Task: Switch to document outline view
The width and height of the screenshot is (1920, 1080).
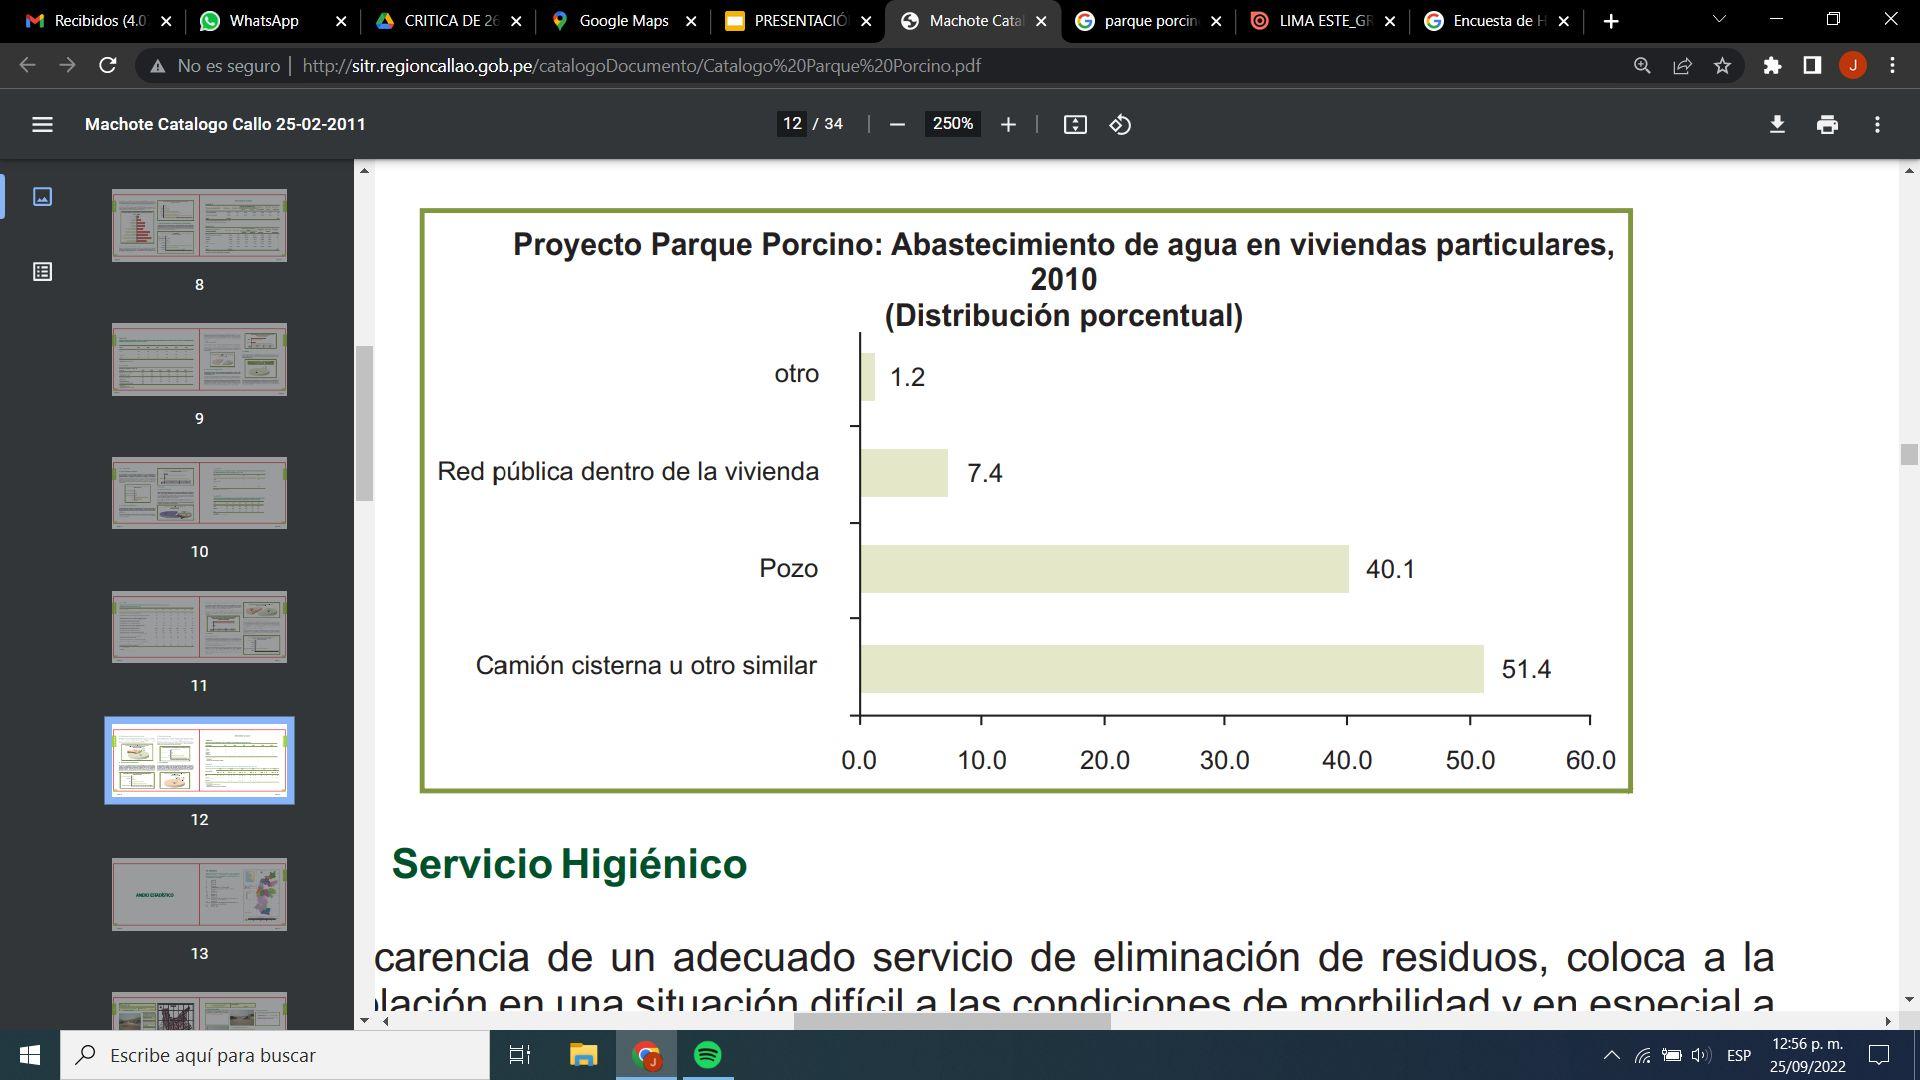Action: [42, 272]
